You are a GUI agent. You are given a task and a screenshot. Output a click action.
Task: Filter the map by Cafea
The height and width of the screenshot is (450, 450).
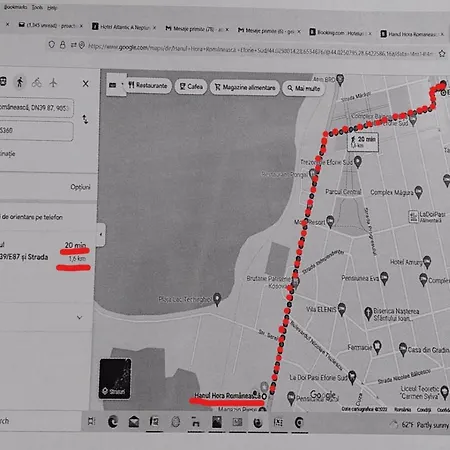click(x=191, y=87)
